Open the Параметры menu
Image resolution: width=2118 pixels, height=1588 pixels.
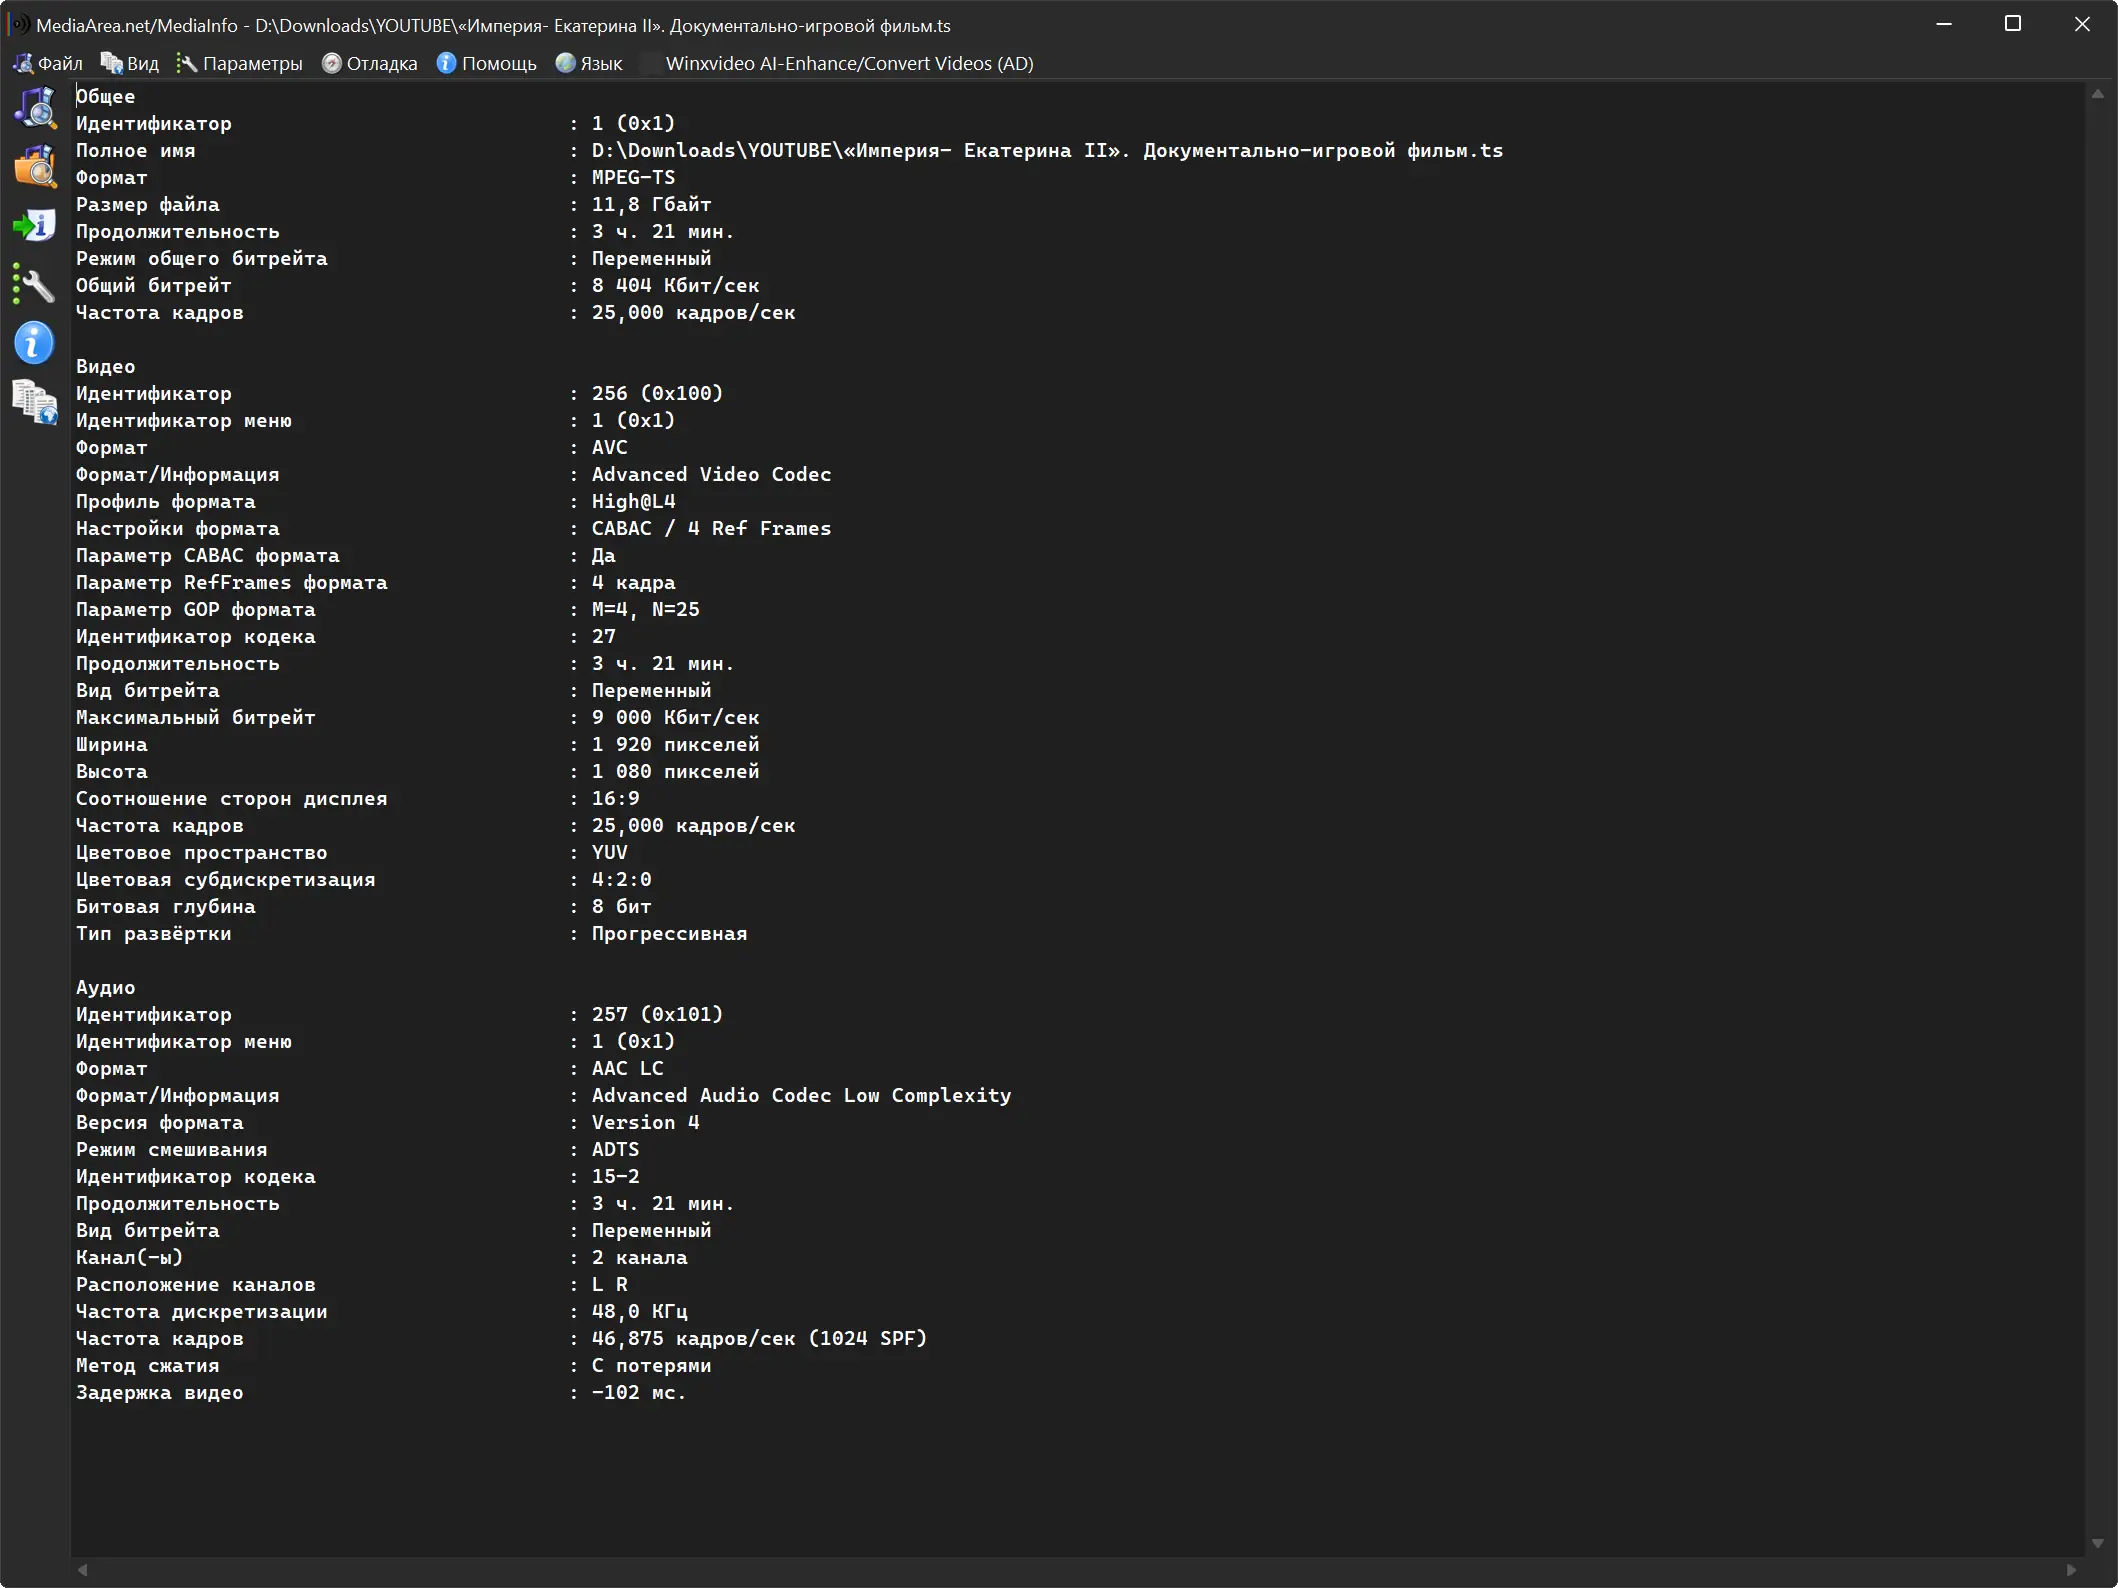point(240,63)
